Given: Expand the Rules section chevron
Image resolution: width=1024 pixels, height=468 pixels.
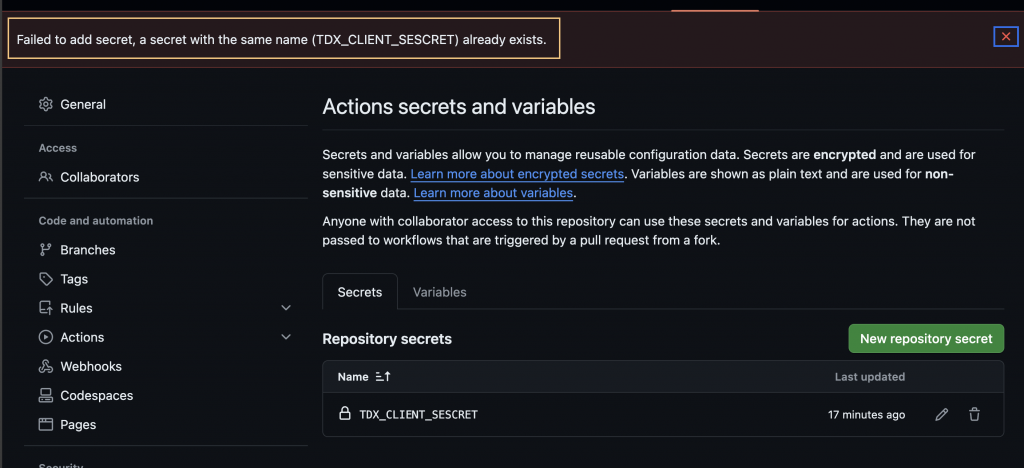Looking at the screenshot, I should coord(286,308).
